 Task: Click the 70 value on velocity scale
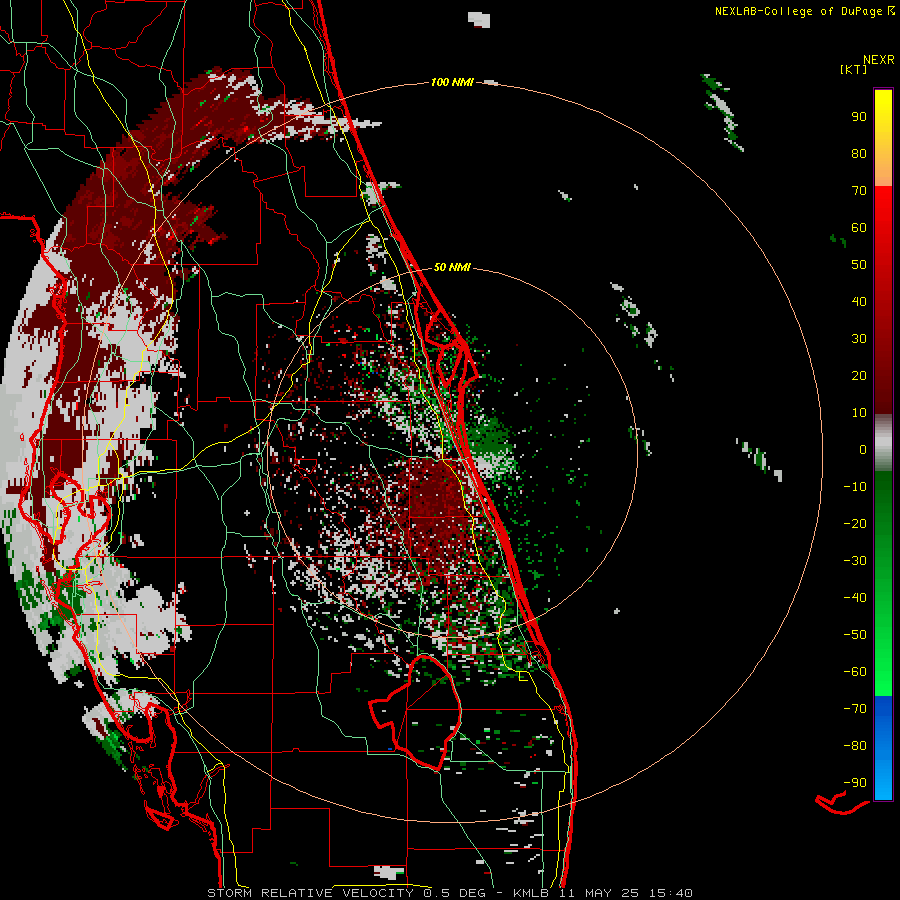pos(859,191)
